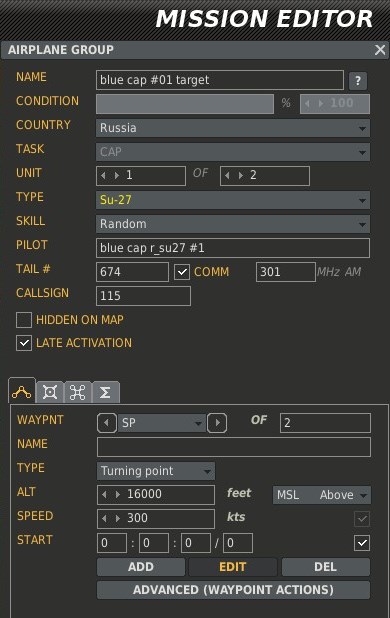The width and height of the screenshot is (390, 618).
Task: Open the Triggered actions tab icon
Action: (78, 392)
